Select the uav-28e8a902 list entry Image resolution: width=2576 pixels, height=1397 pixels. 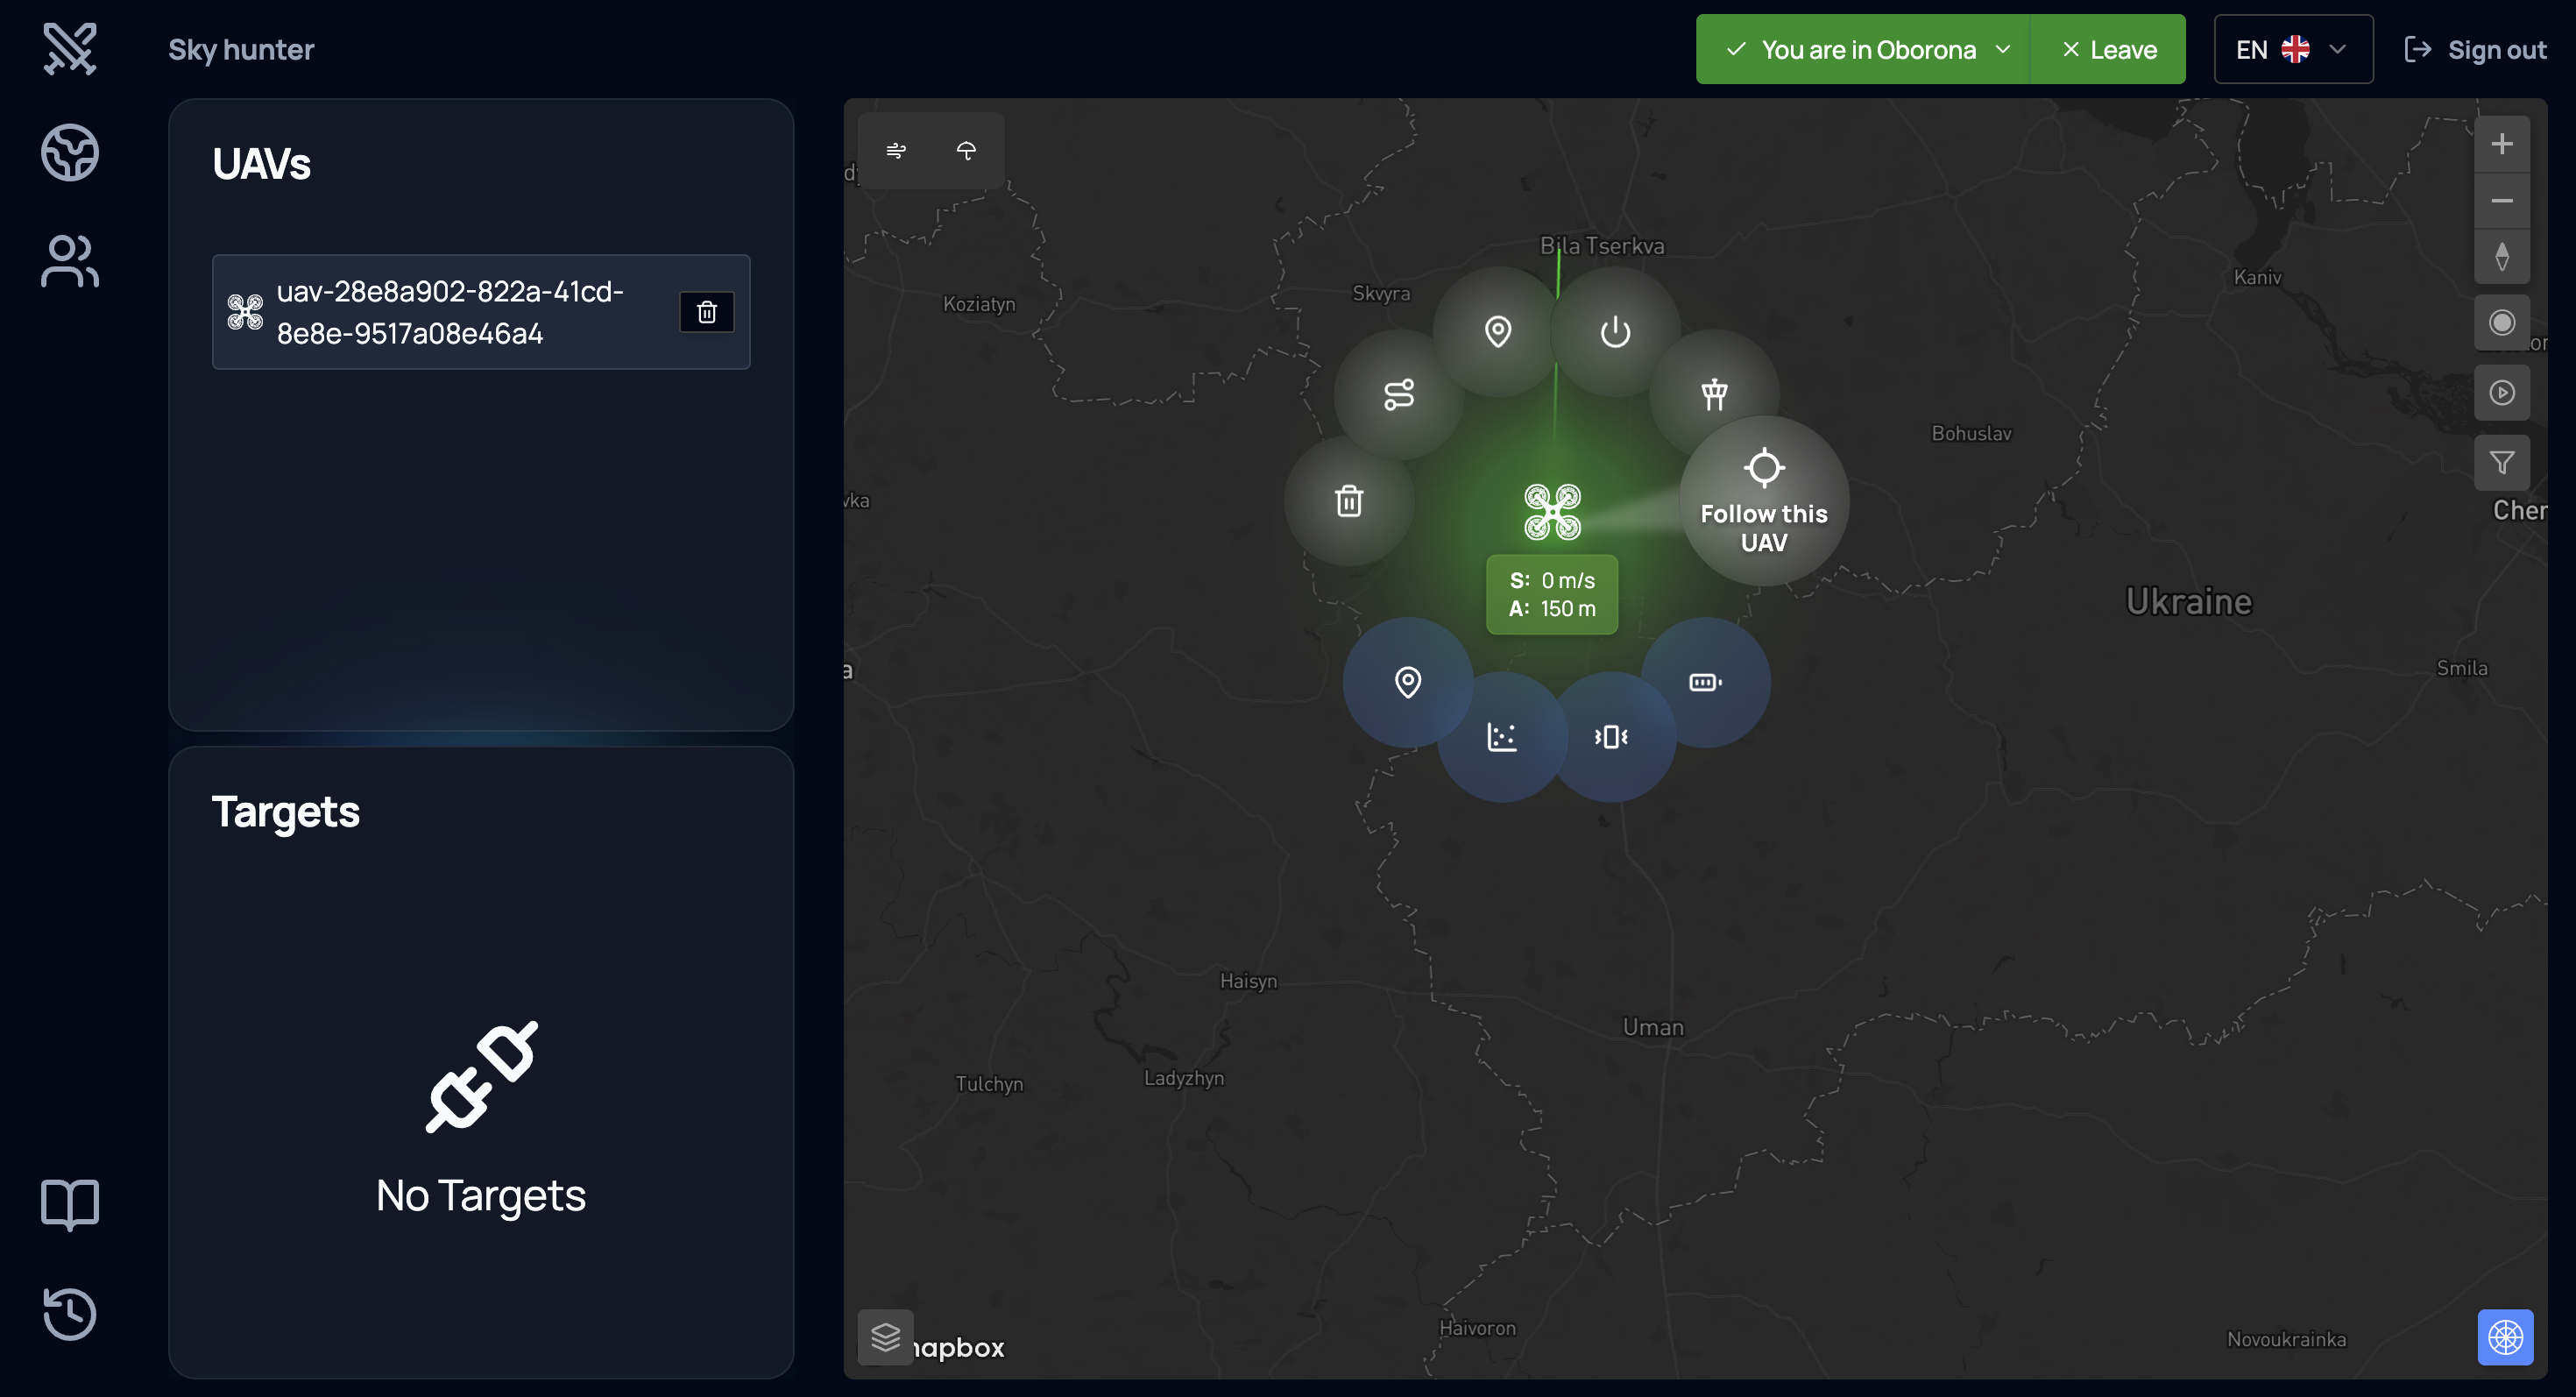(450, 313)
